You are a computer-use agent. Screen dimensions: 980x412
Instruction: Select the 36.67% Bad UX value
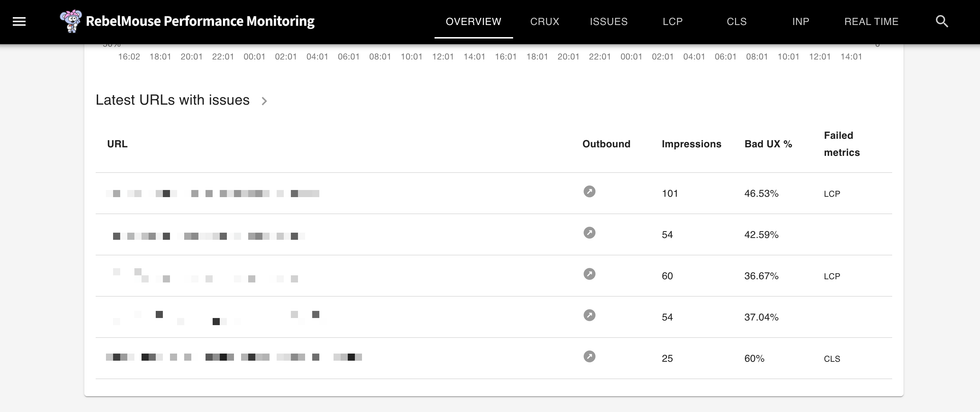point(761,276)
